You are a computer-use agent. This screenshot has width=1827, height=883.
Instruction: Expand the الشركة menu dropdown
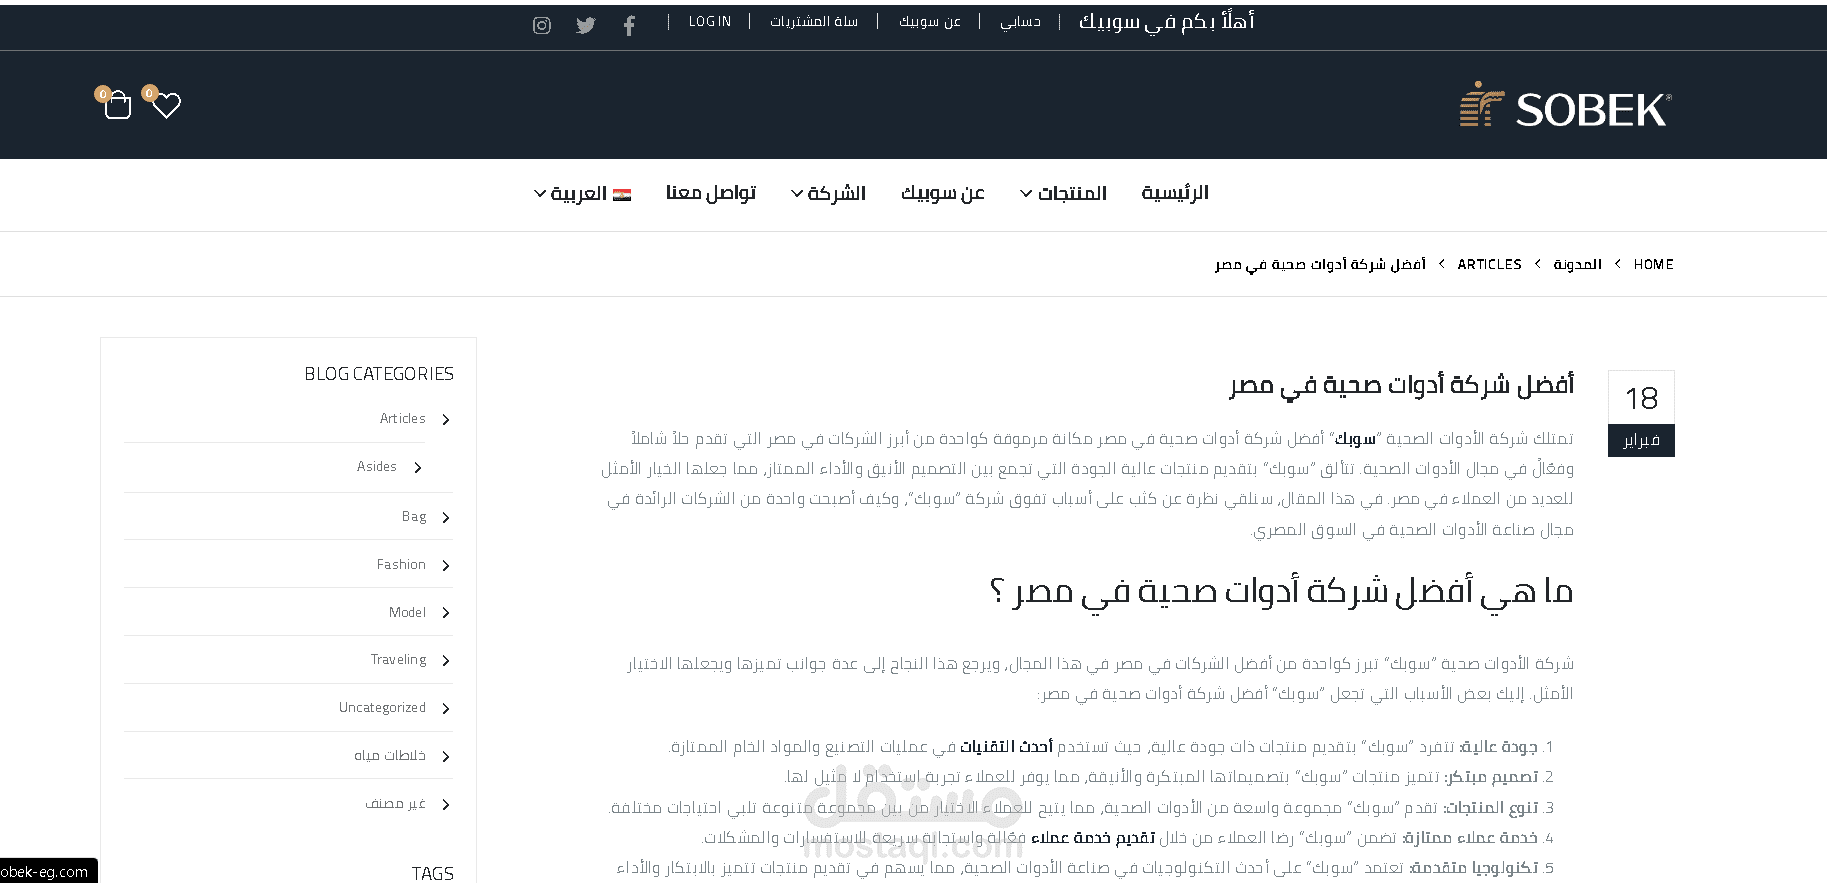click(828, 193)
